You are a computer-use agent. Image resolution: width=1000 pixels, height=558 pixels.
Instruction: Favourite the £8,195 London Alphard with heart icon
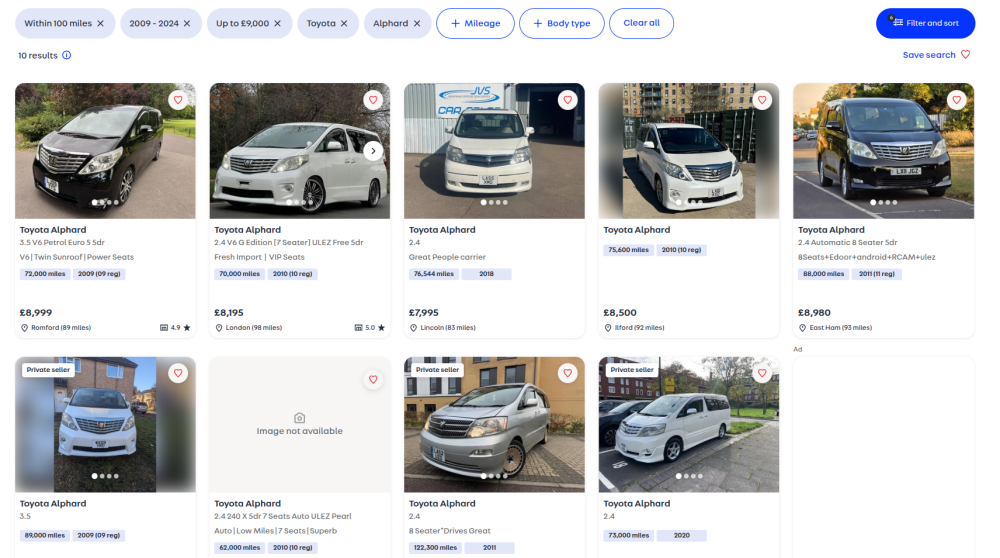(x=373, y=100)
